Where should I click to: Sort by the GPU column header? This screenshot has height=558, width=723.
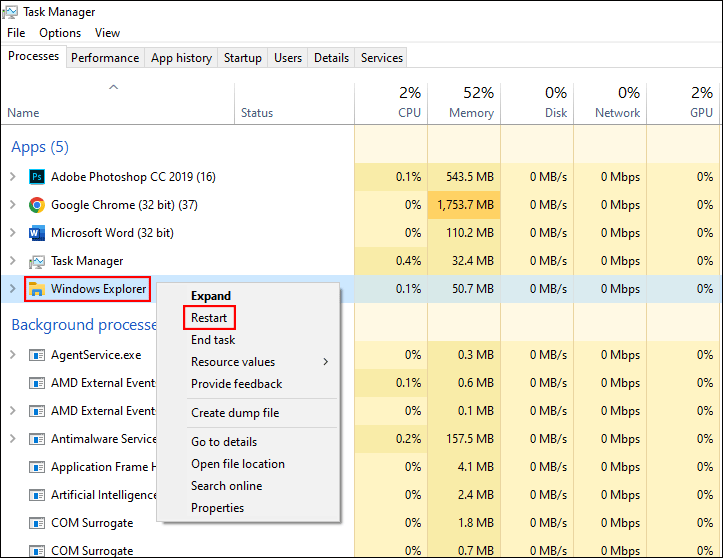(683, 104)
